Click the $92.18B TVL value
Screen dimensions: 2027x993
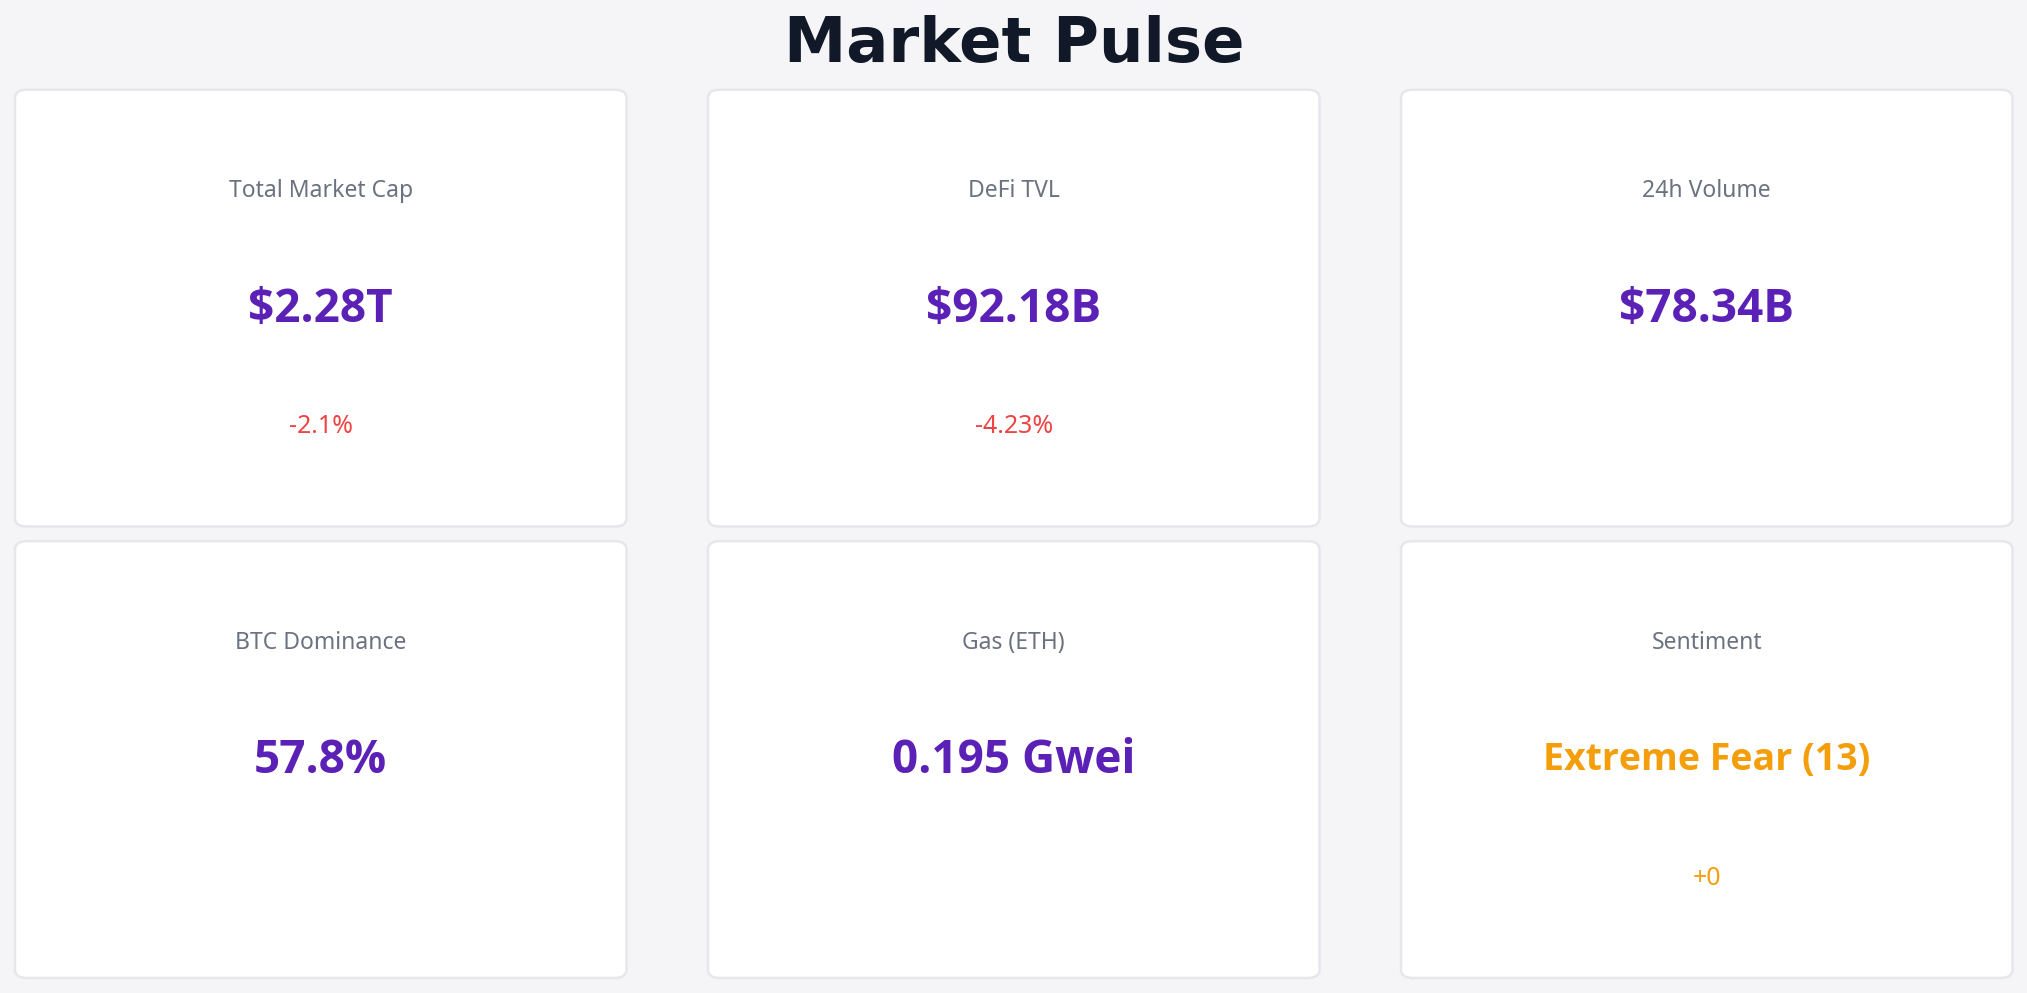(x=1013, y=306)
